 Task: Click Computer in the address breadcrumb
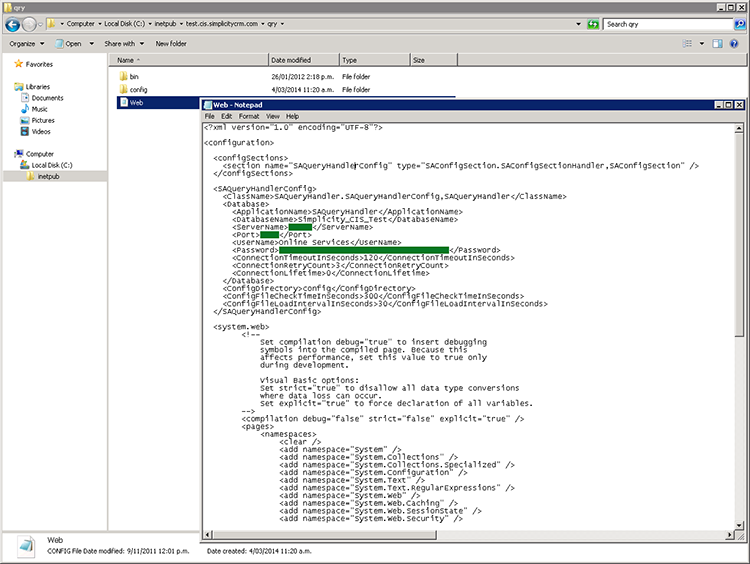pos(80,23)
